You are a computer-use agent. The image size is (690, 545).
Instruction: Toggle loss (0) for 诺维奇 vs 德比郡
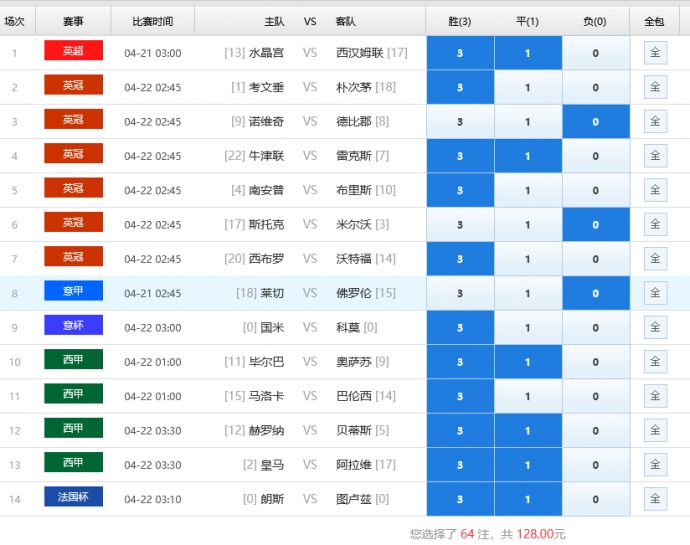coord(596,122)
